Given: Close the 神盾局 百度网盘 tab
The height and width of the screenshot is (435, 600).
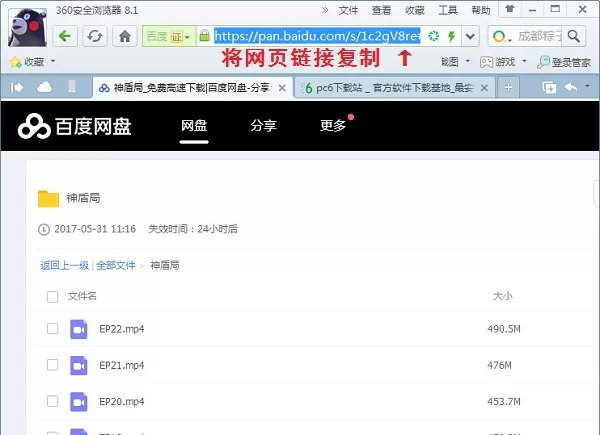Looking at the screenshot, I should pyautogui.click(x=282, y=88).
